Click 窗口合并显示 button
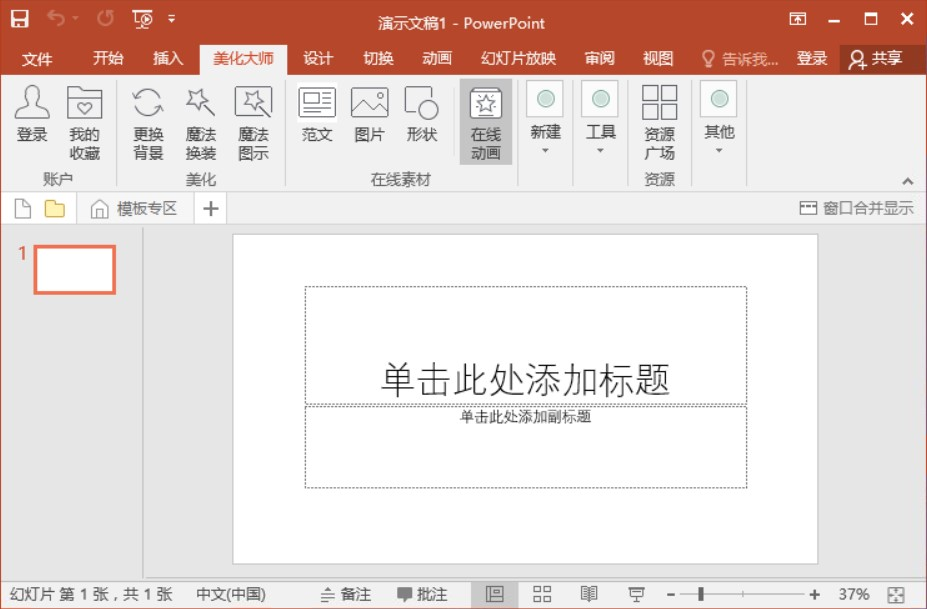 [856, 208]
